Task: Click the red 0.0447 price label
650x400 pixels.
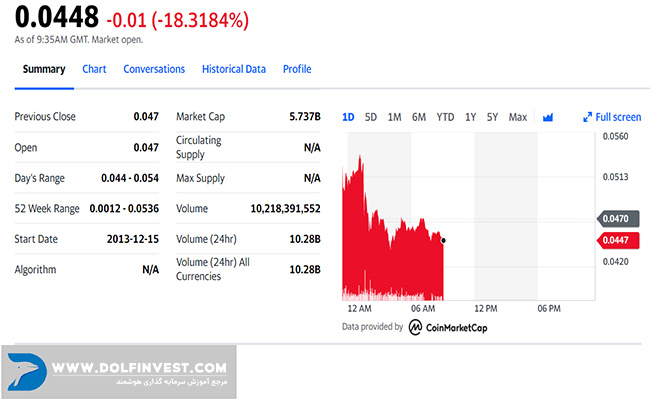Action: 615,240
